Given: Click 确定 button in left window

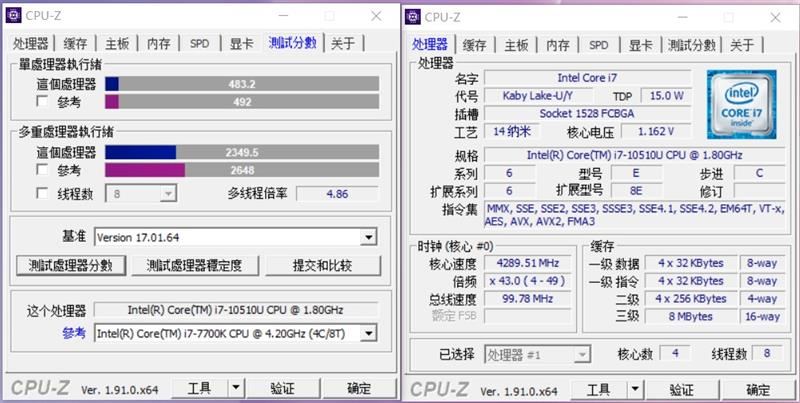Looking at the screenshot, I should coord(359,389).
